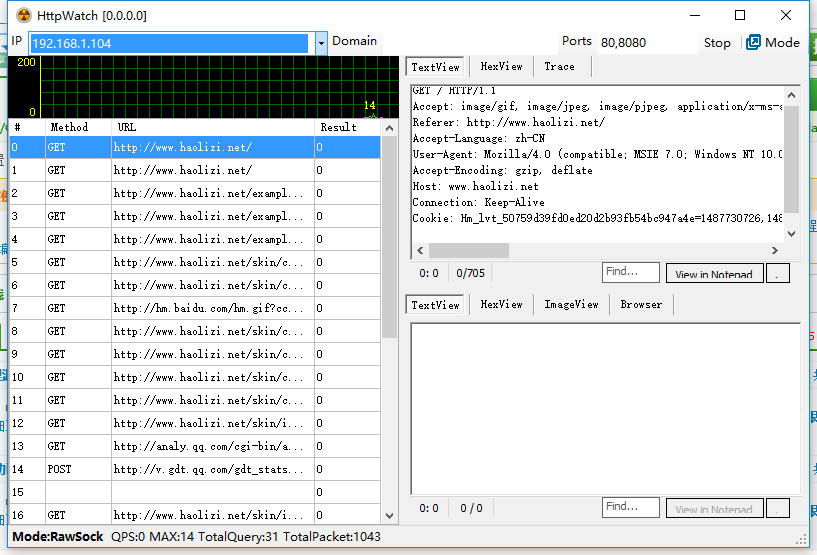The height and width of the screenshot is (555, 817).
Task: Click request text scroll left arrow
Action: pyautogui.click(x=420, y=250)
